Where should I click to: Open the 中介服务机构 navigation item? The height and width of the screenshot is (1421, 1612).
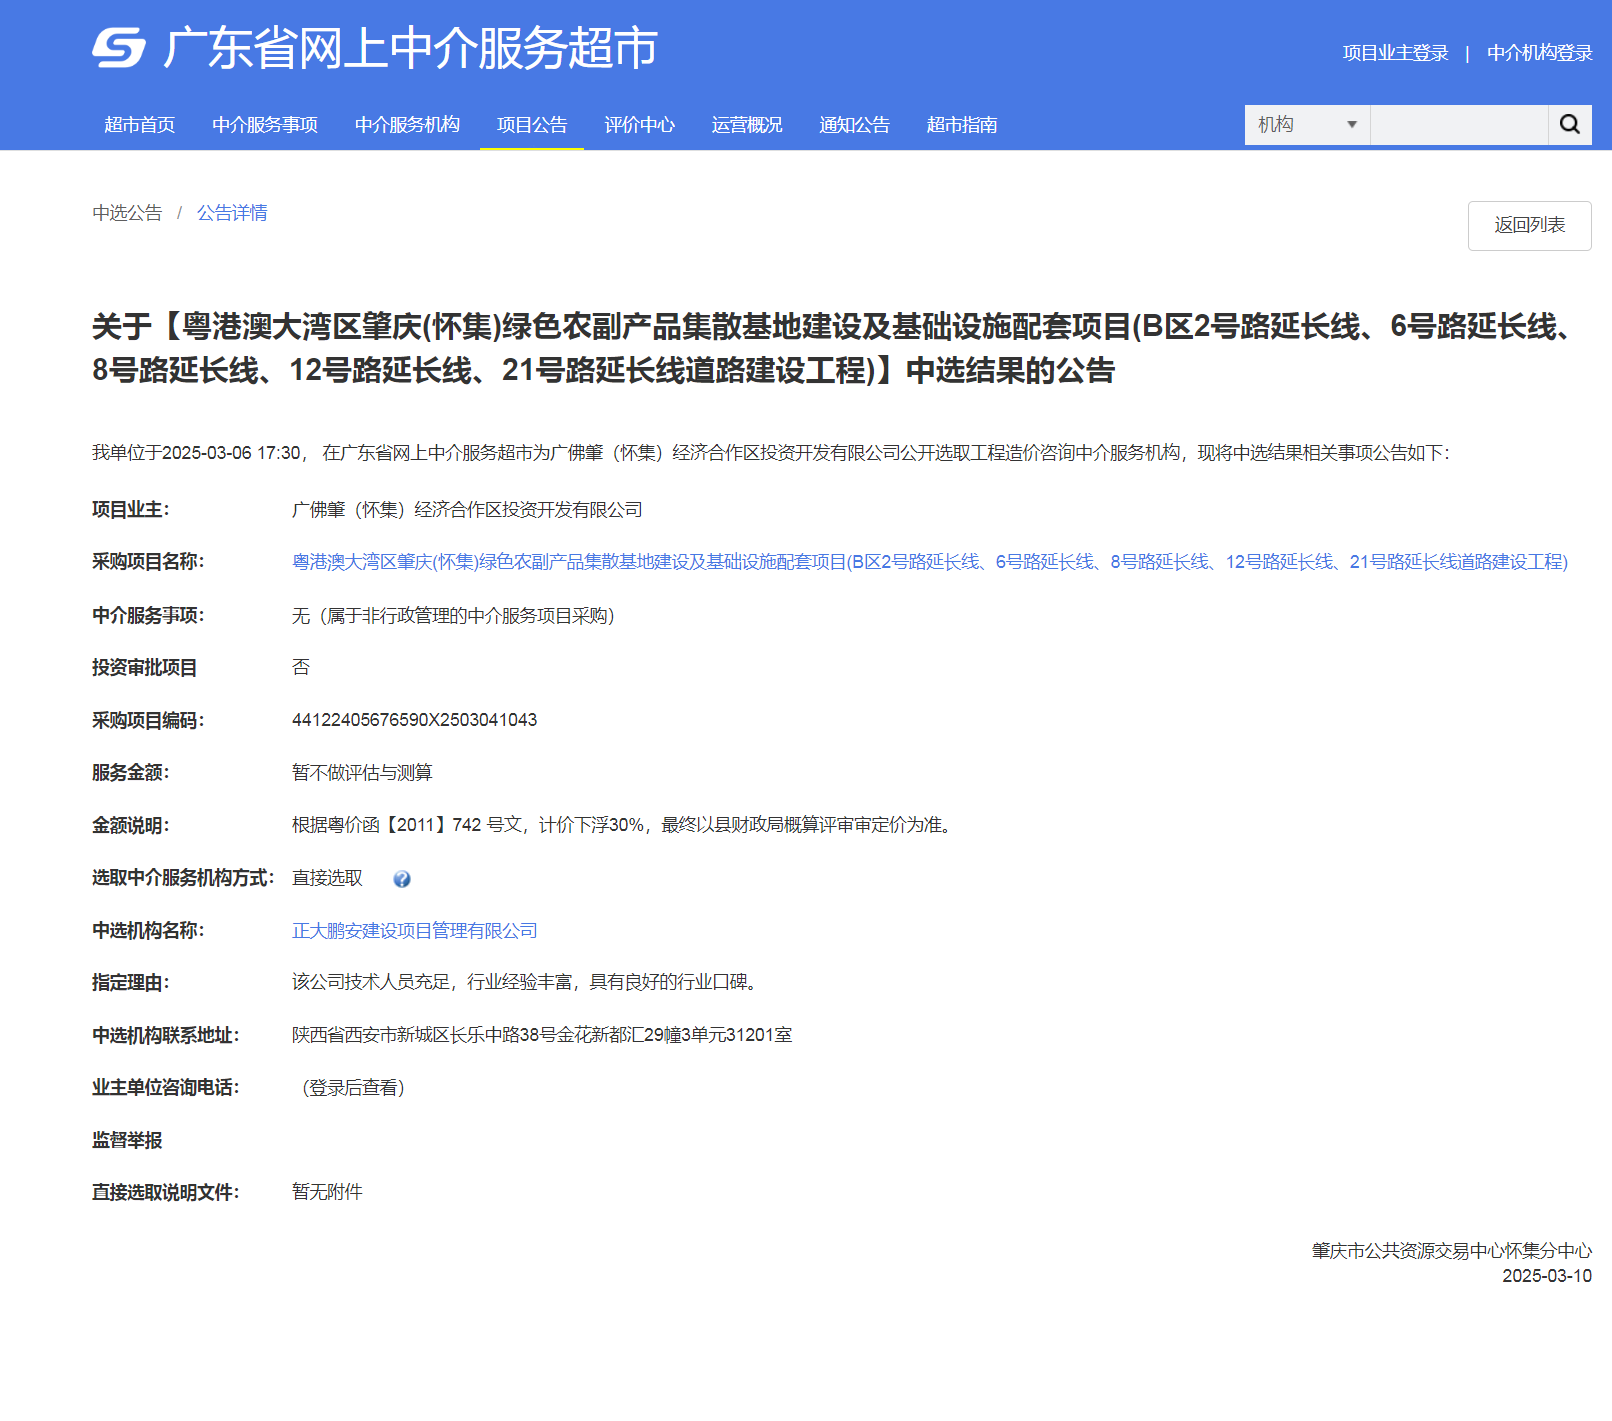point(407,125)
